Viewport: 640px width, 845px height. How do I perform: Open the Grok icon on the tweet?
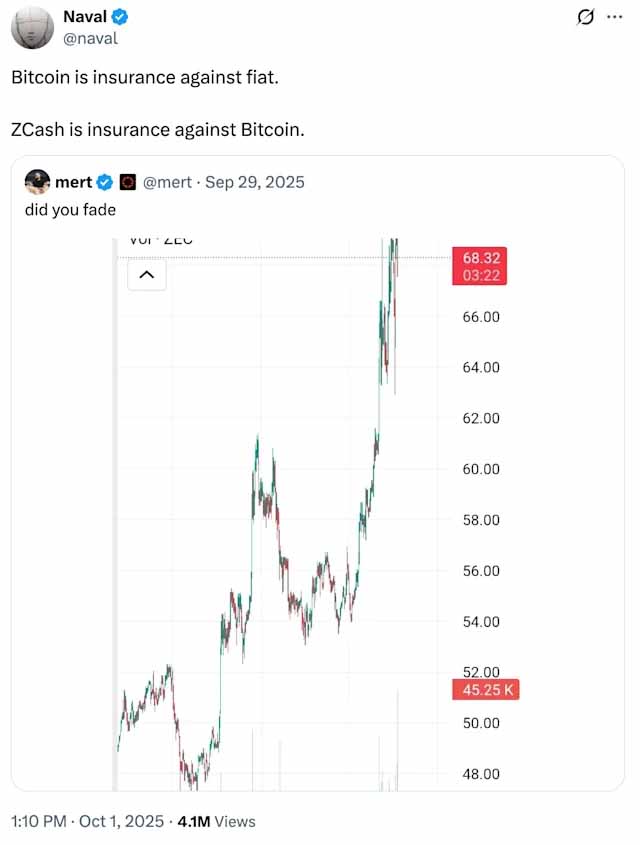click(588, 18)
